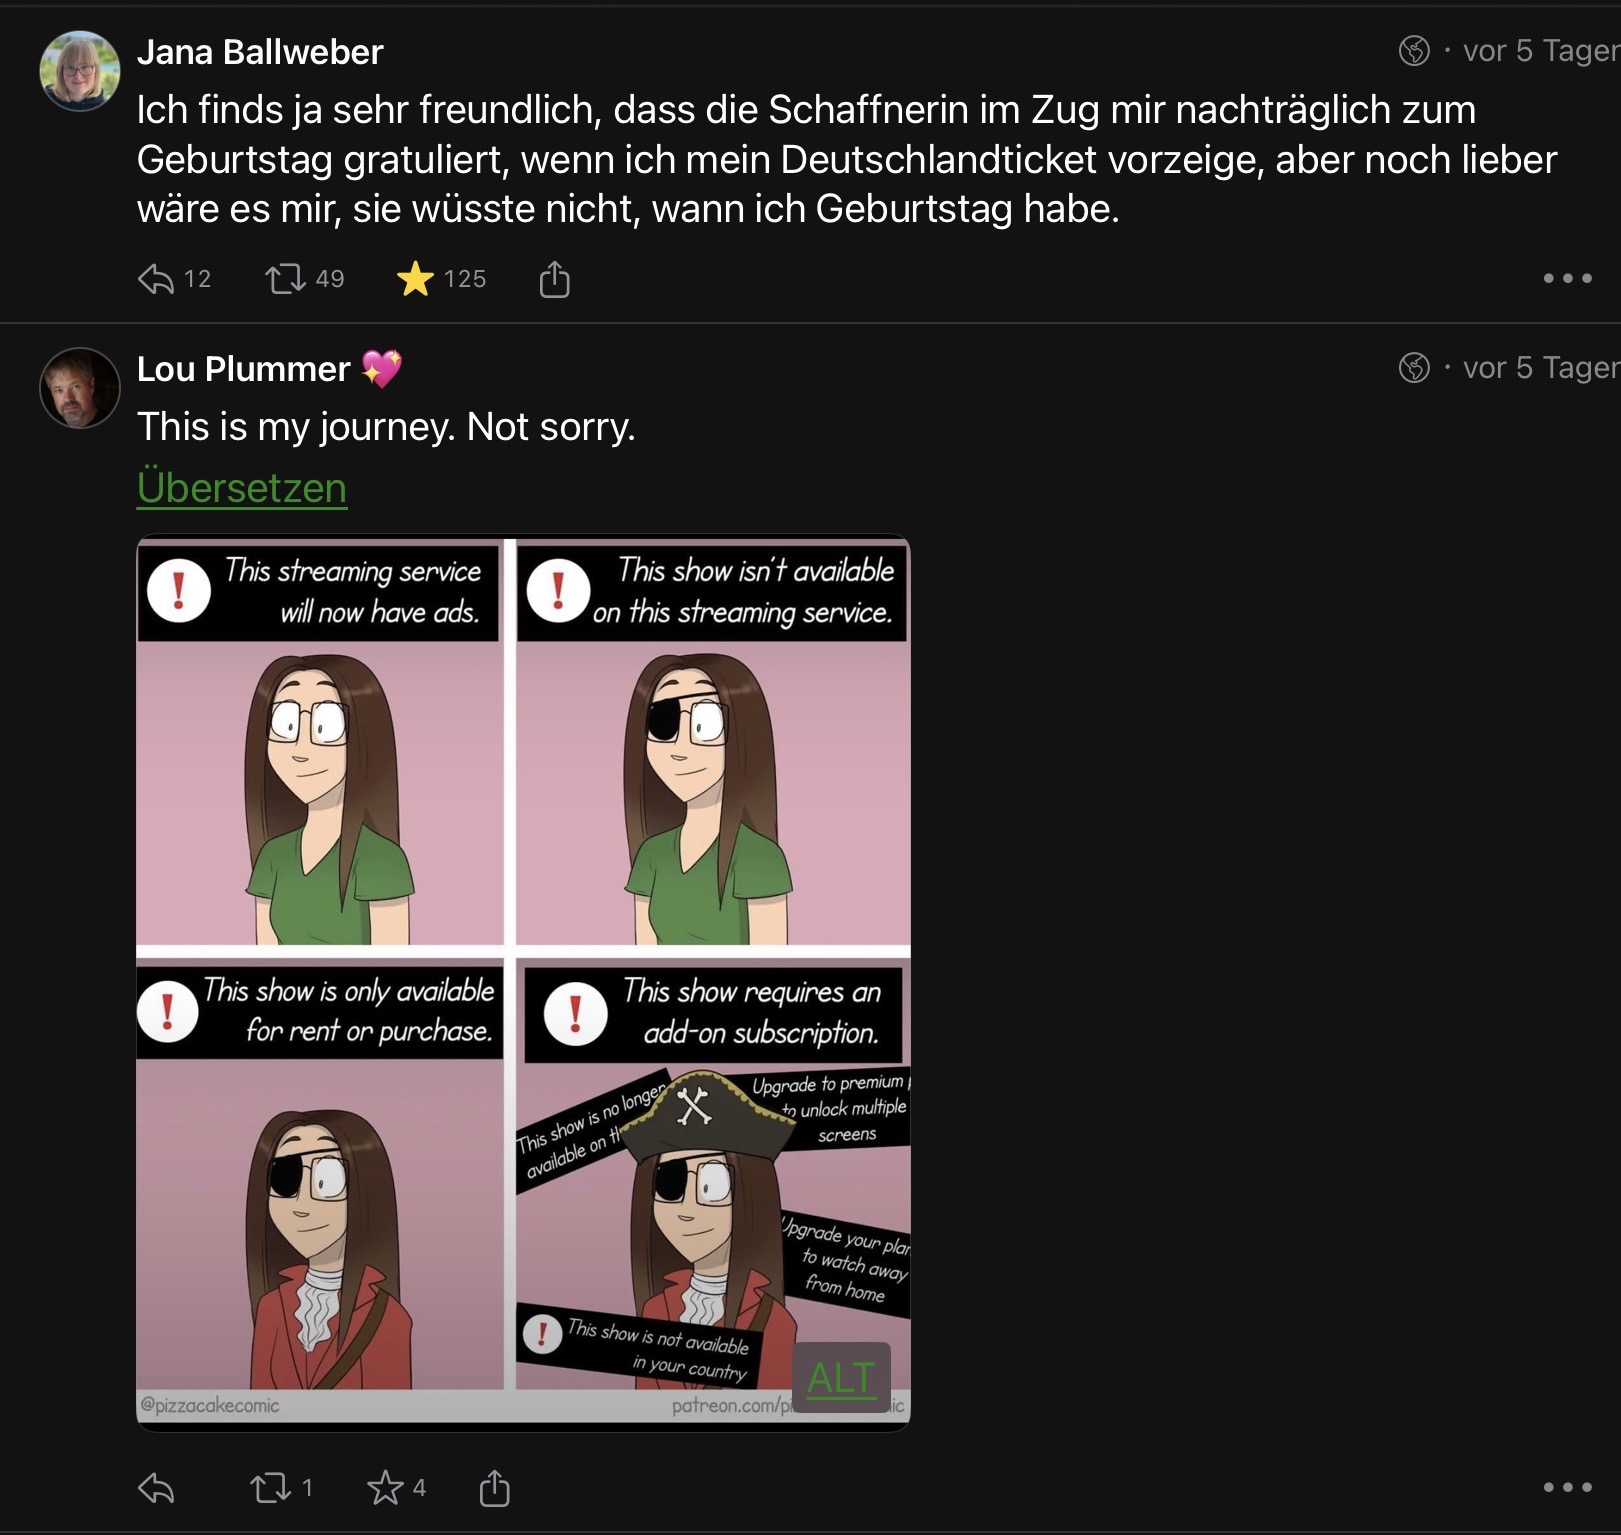Show ALT text for the comic image
The height and width of the screenshot is (1535, 1621).
[x=840, y=1377]
